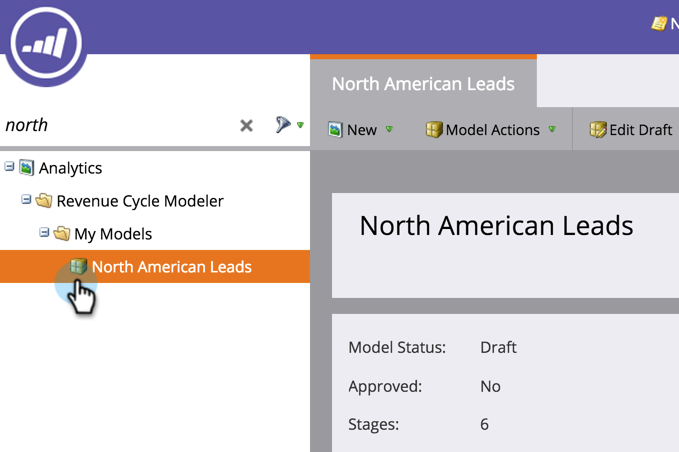Collapse the Revenue Cycle Modeler folder
Image resolution: width=679 pixels, height=452 pixels.
(x=26, y=200)
